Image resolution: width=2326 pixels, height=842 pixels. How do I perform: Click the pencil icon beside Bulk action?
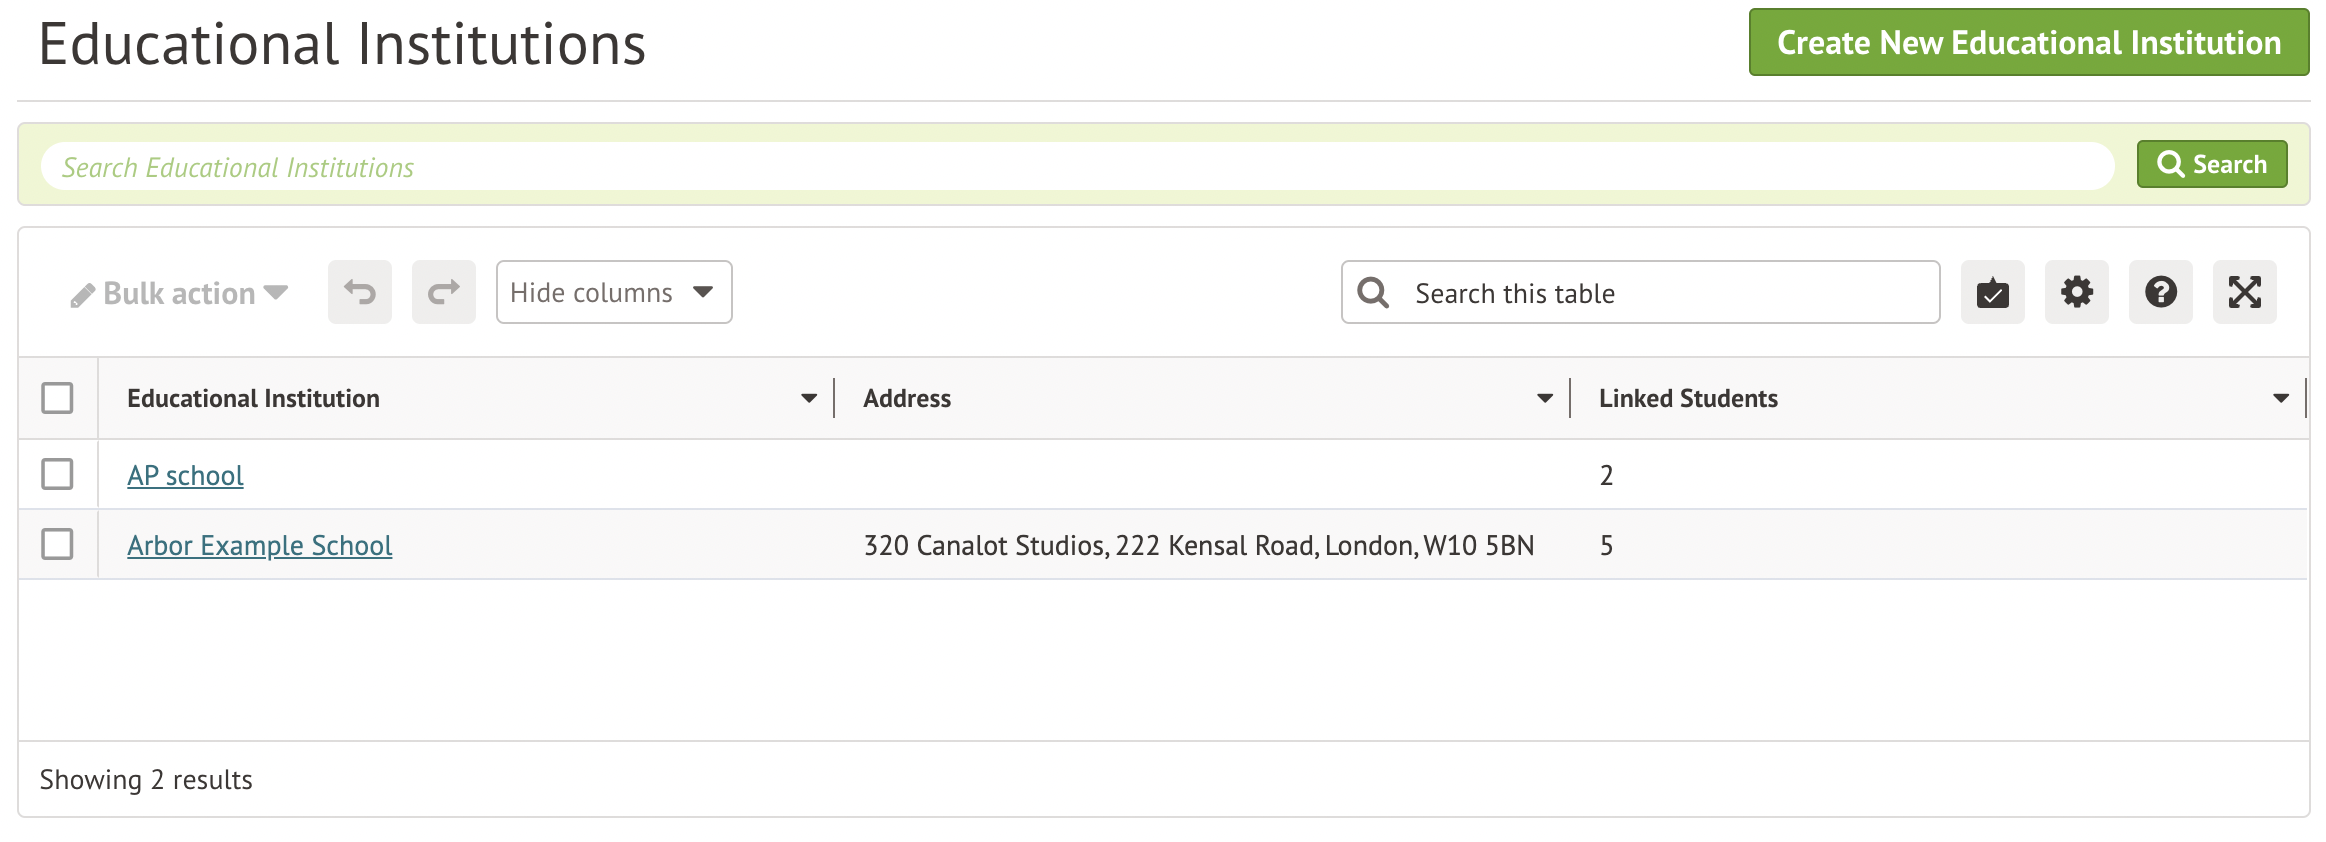[x=82, y=295]
